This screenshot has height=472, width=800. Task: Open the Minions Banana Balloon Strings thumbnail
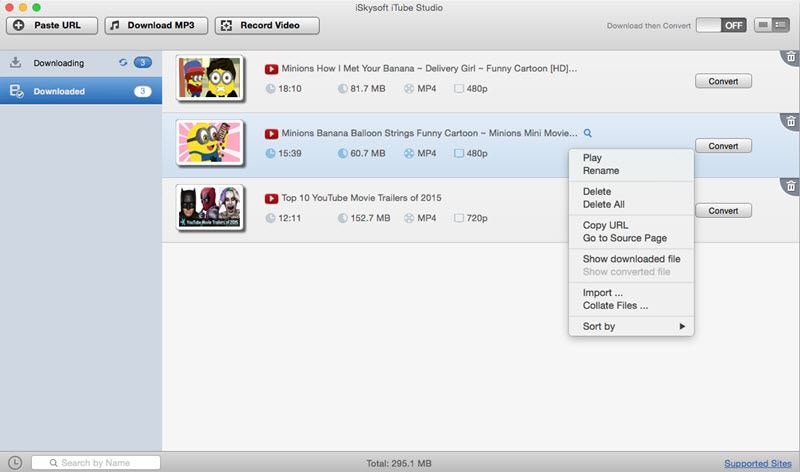pos(210,143)
